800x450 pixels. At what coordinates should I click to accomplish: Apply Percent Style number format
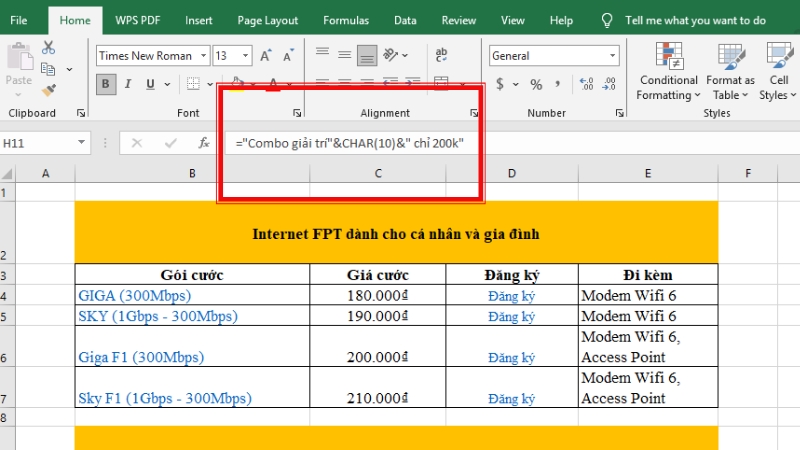pyautogui.click(x=536, y=84)
